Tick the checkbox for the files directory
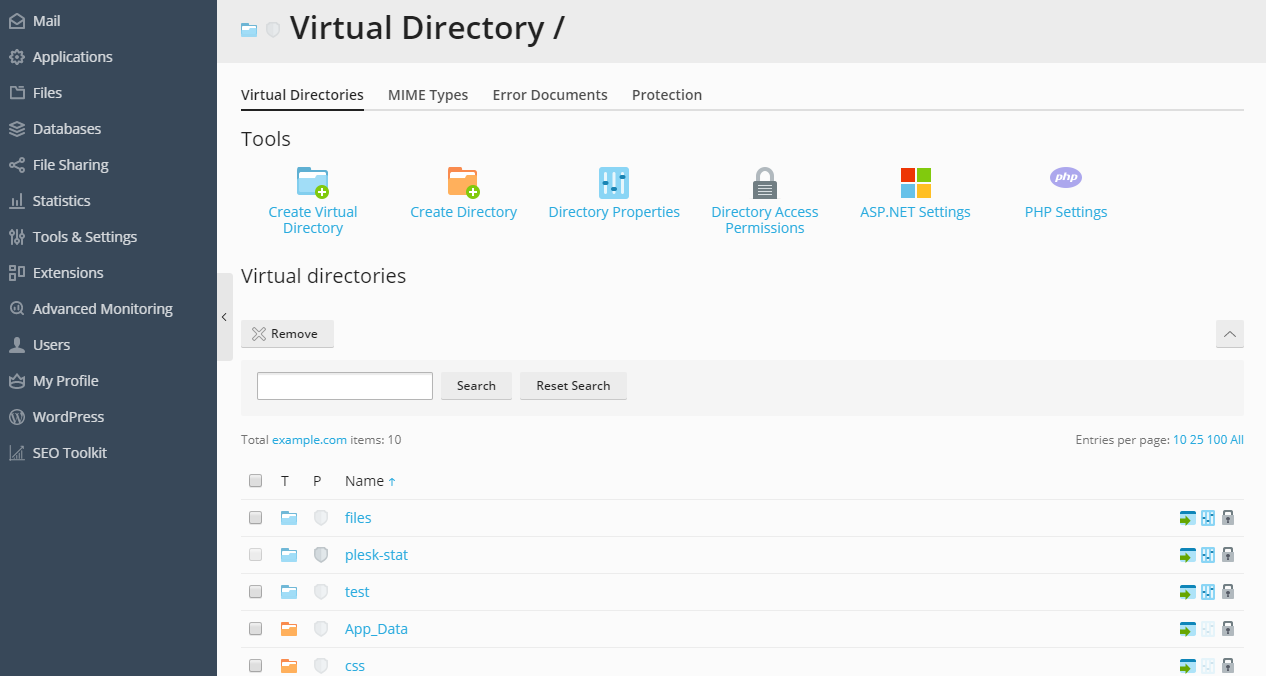 pos(256,518)
